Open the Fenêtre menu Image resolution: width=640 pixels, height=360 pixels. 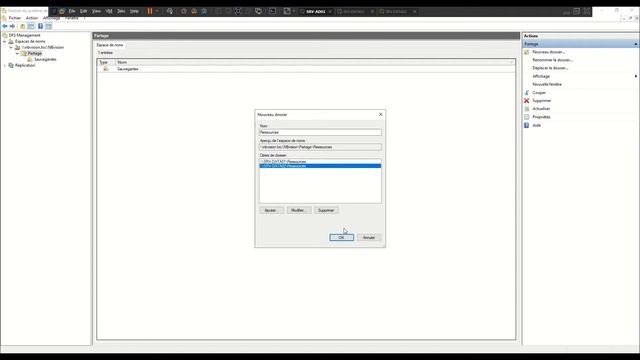(x=71, y=18)
